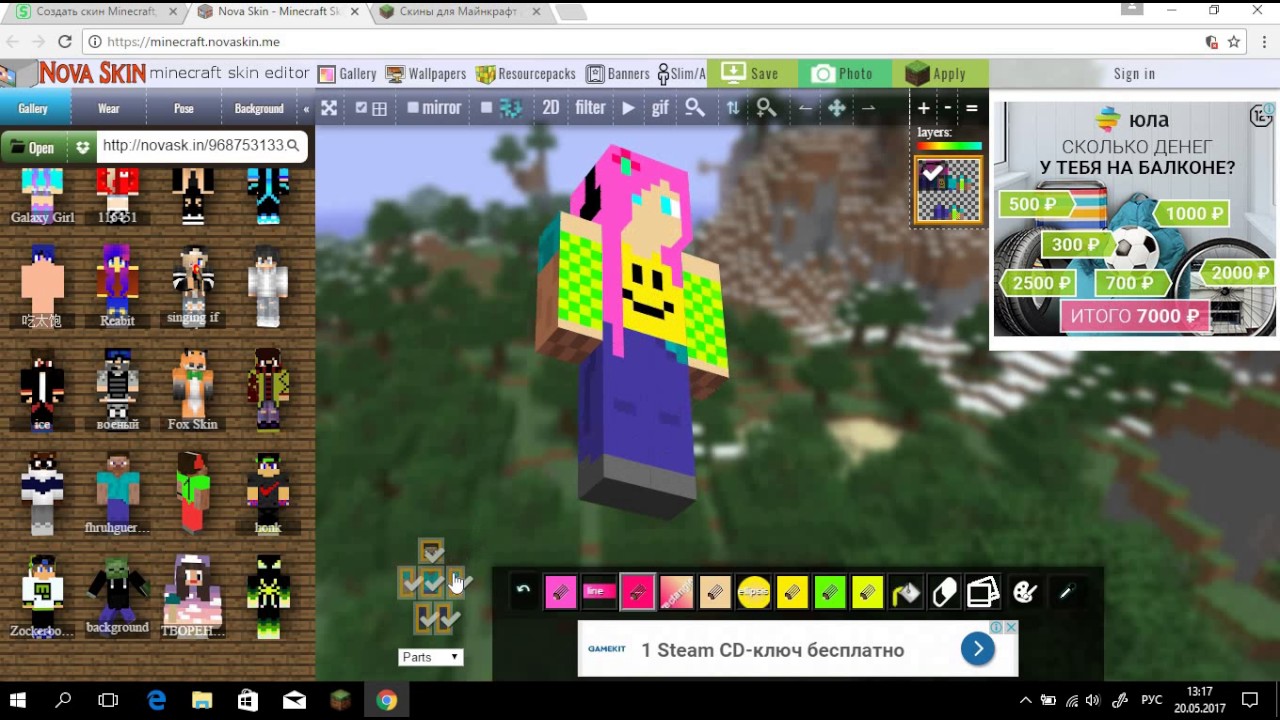Create a gif of the skin
The height and width of the screenshot is (720, 1280).
tap(660, 108)
